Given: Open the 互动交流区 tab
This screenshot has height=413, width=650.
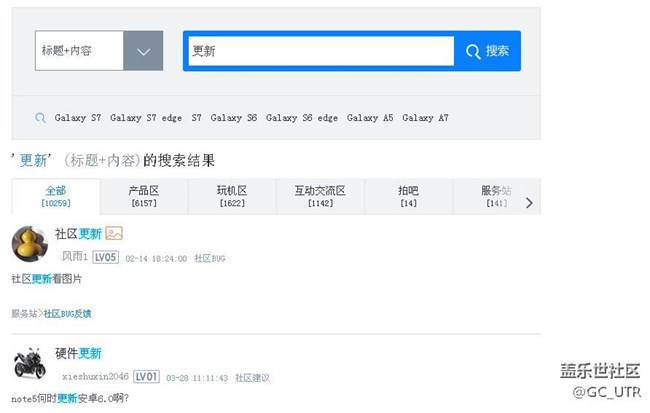Looking at the screenshot, I should click(x=320, y=196).
